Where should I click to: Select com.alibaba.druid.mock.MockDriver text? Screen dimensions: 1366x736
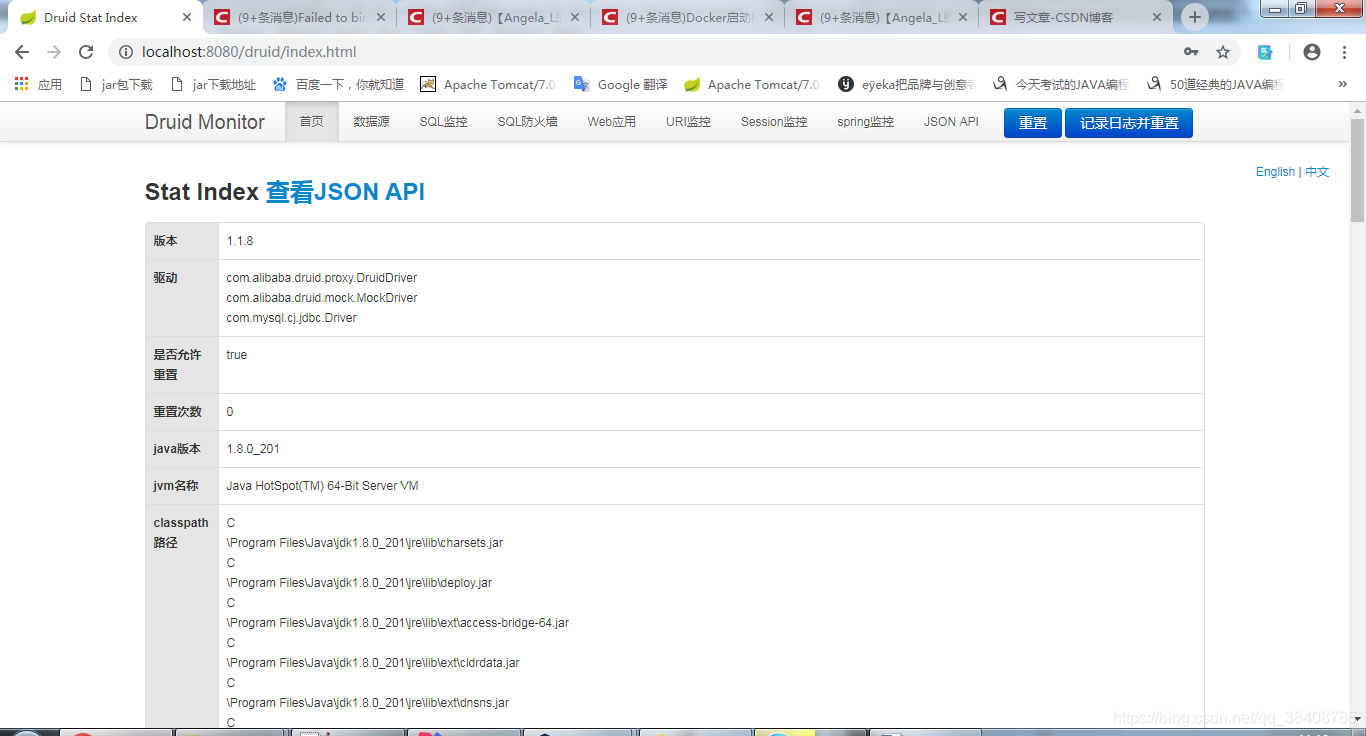pyautogui.click(x=322, y=298)
